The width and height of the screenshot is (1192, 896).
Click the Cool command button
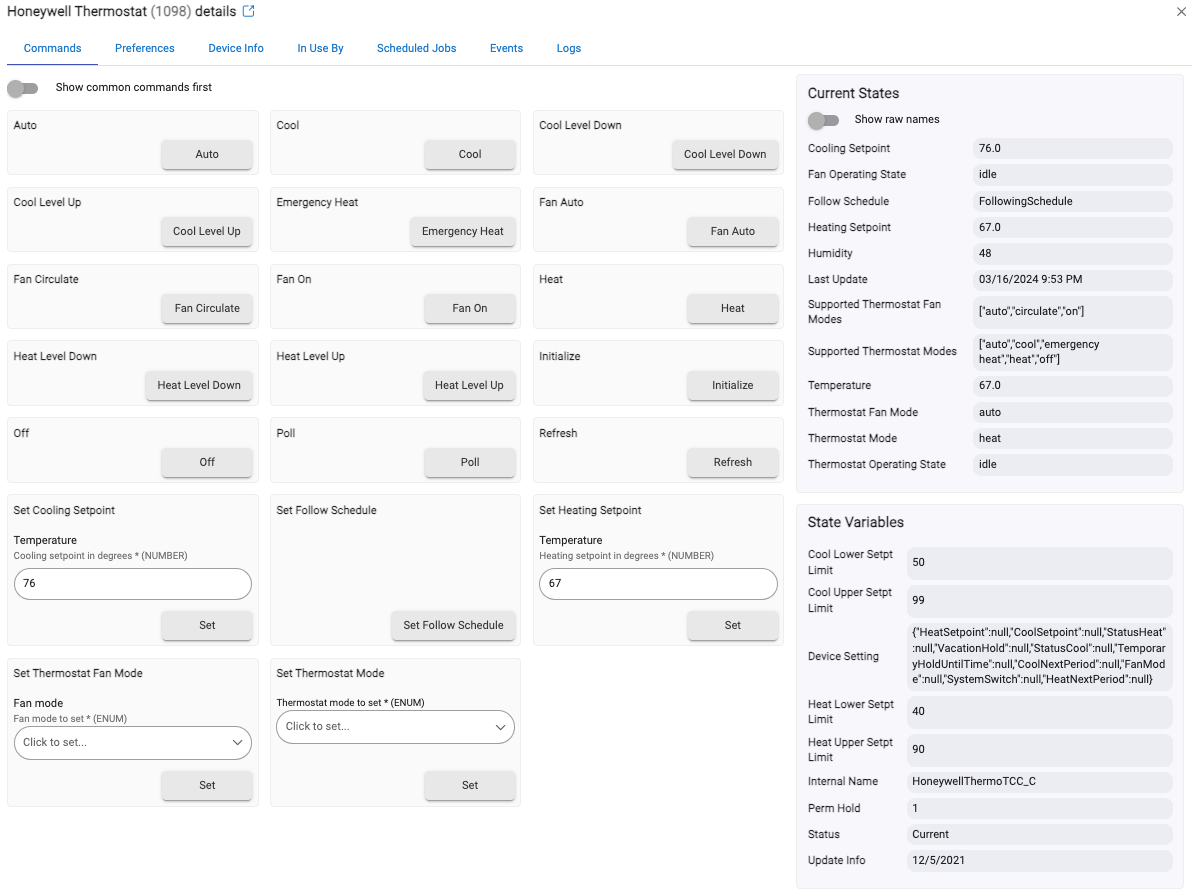coord(470,154)
